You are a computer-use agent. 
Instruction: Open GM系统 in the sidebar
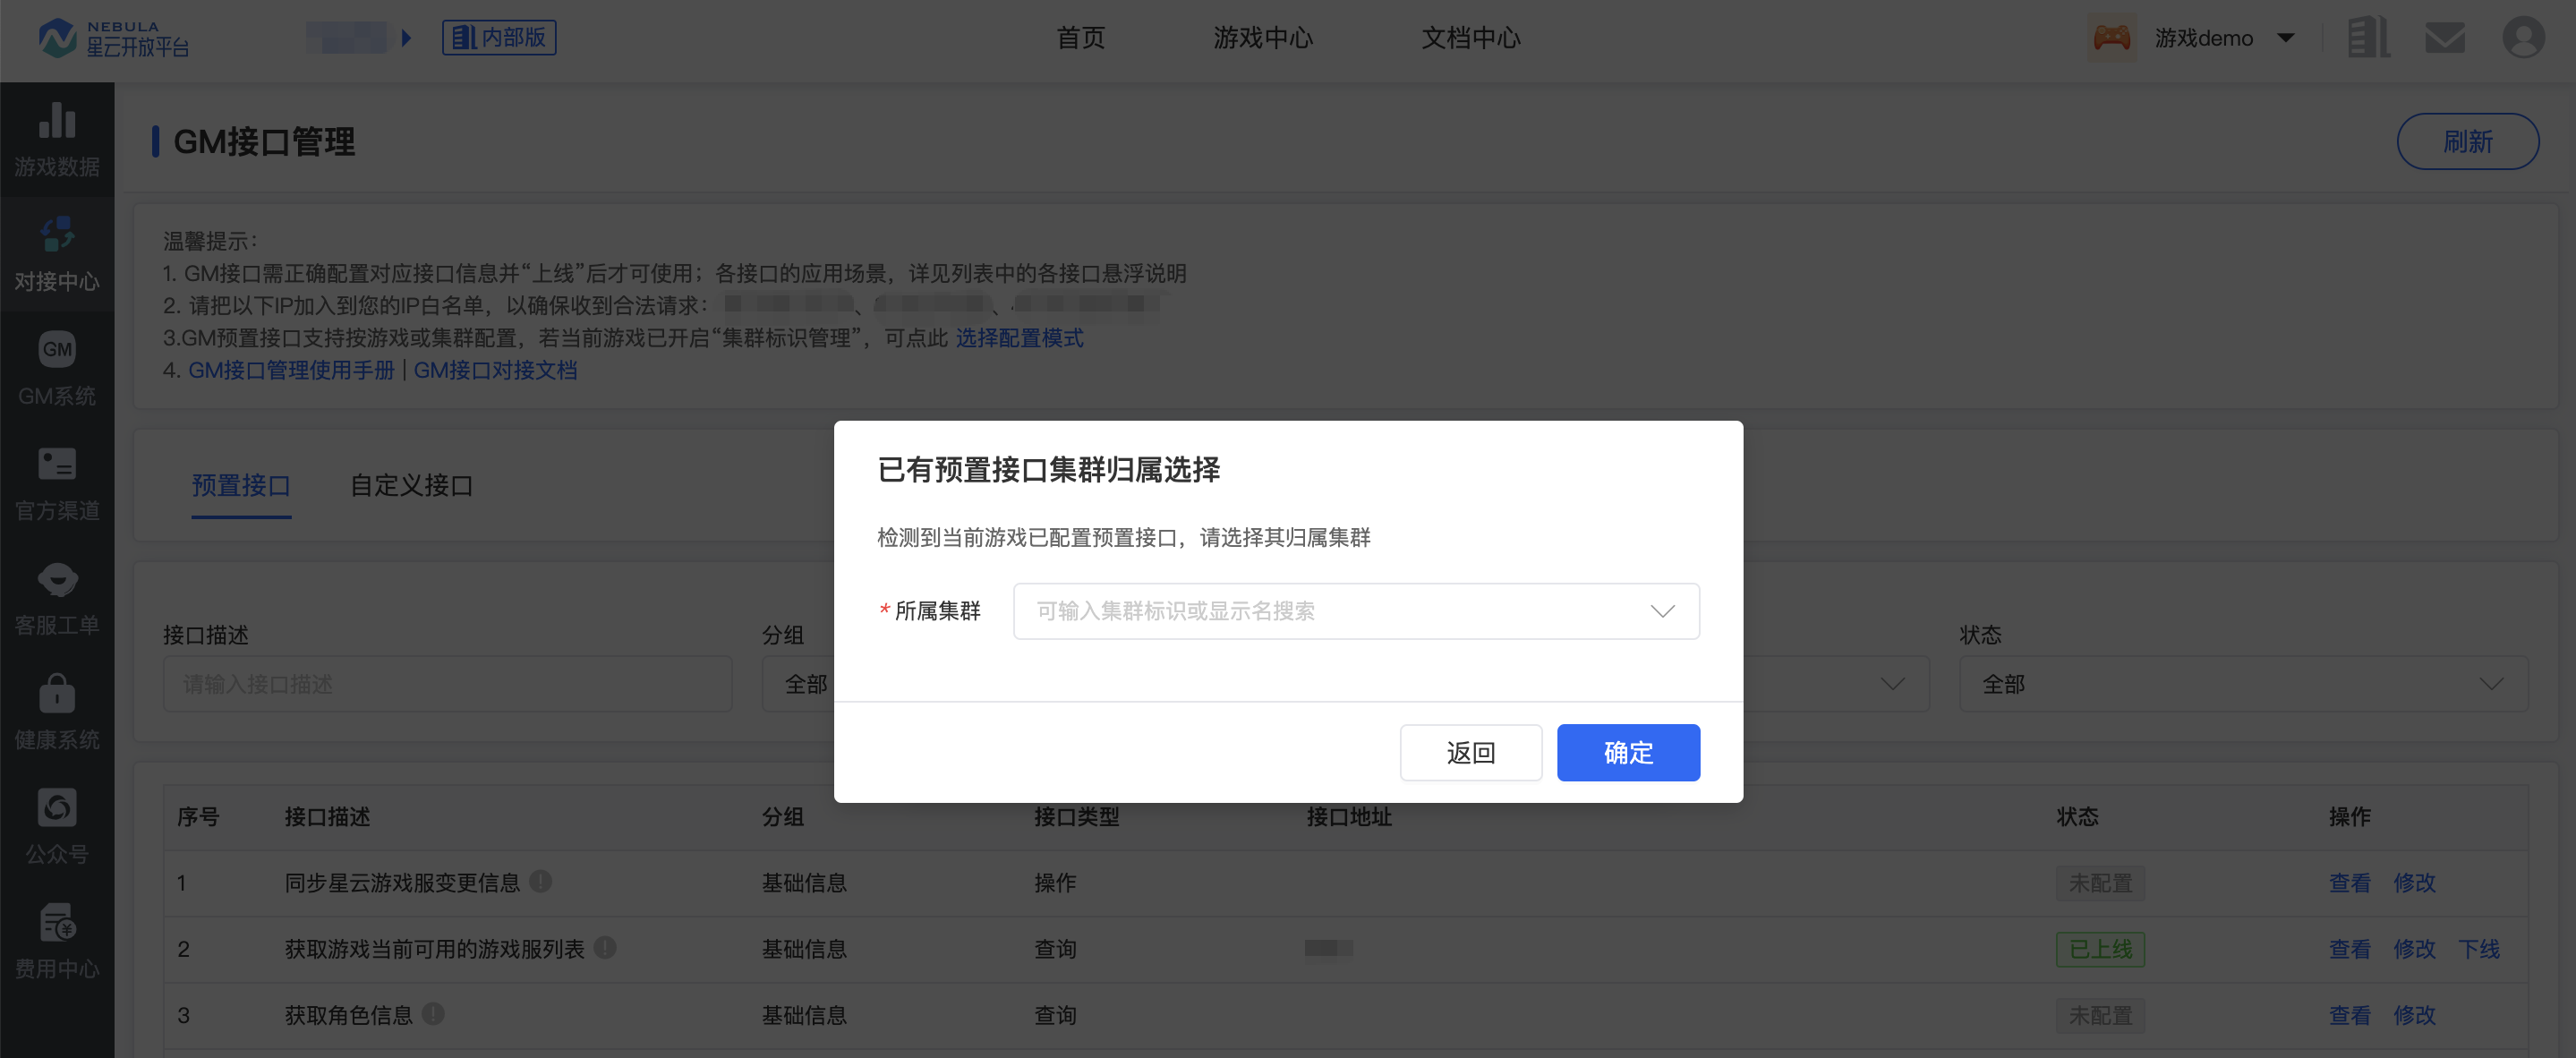57,370
